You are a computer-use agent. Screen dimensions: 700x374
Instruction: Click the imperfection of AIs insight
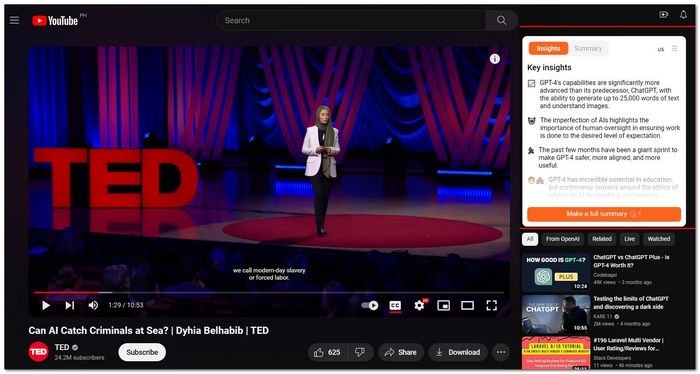[x=610, y=128]
